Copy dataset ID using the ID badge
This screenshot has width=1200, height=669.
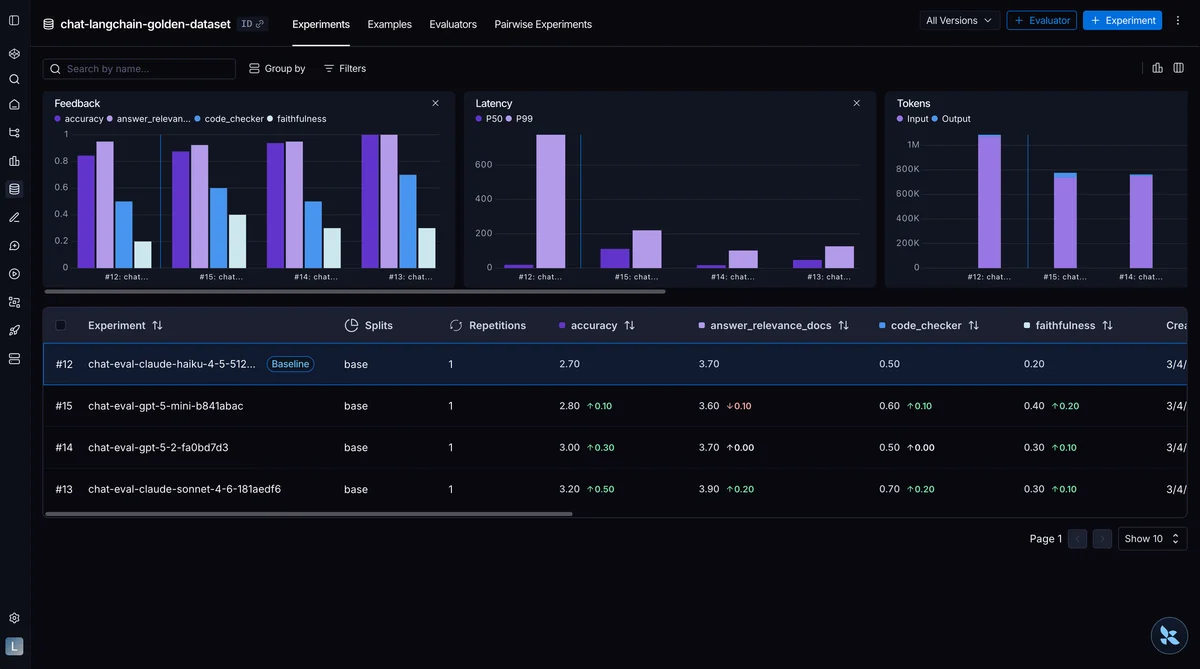[x=252, y=24]
